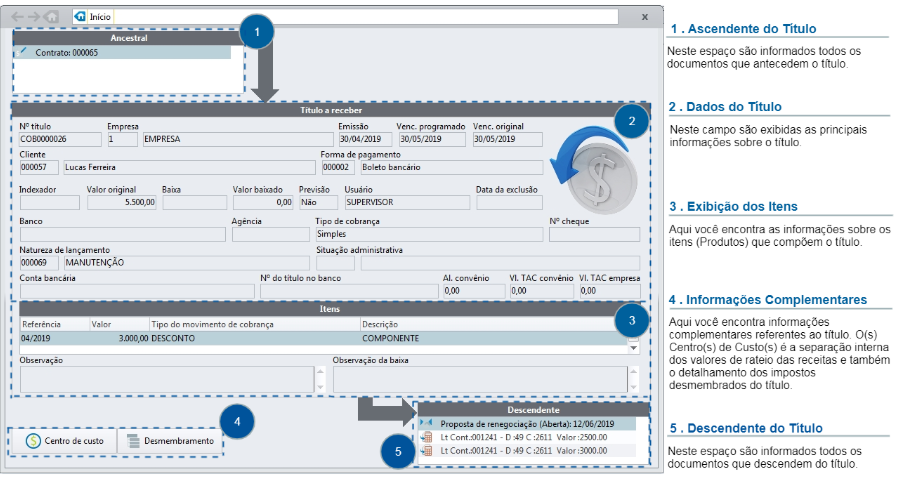The image size is (906, 494).
Task: Click the Agência field
Action: coord(270,235)
